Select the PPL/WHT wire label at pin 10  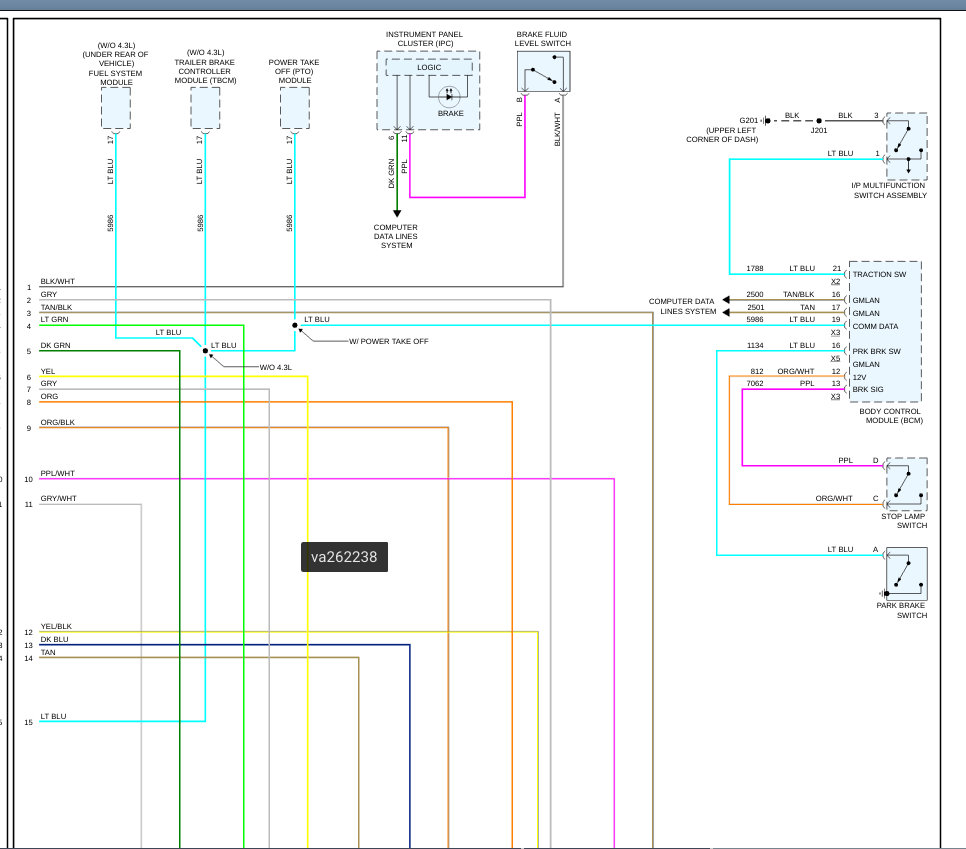(58, 473)
